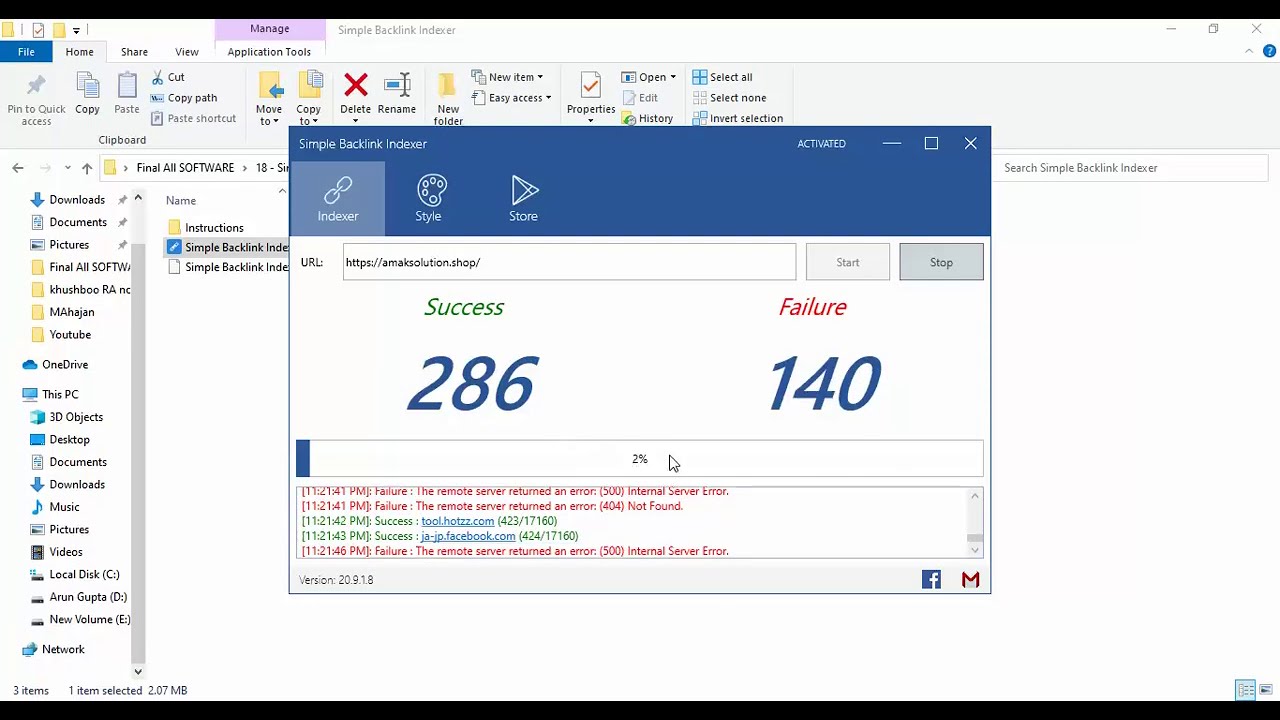Click Explorer back arrow

pyautogui.click(x=17, y=168)
